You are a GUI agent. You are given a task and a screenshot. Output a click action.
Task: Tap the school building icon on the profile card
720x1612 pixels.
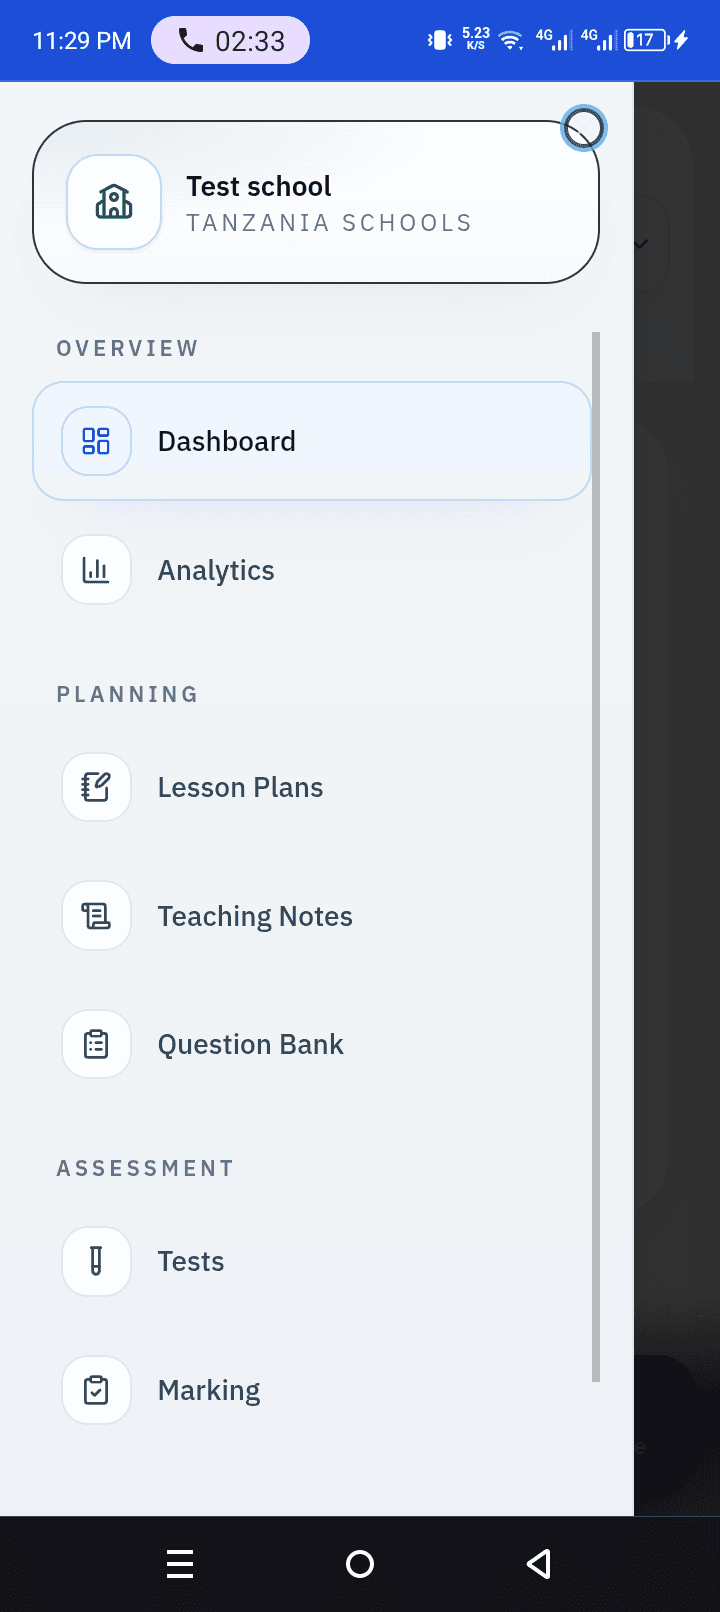(x=113, y=202)
